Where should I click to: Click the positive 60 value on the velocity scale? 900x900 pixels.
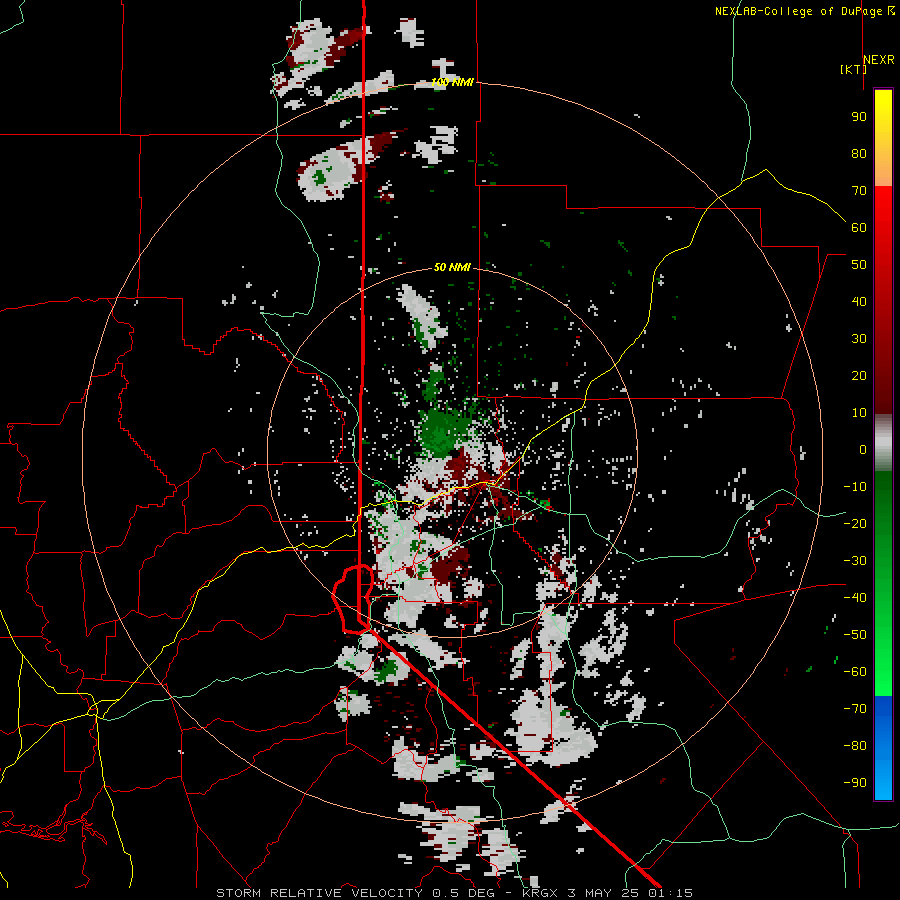(x=859, y=227)
